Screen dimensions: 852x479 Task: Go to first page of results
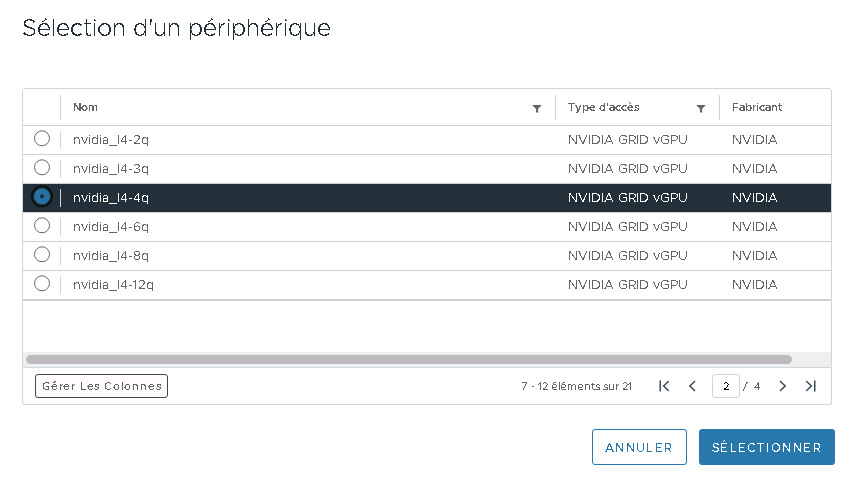(664, 386)
